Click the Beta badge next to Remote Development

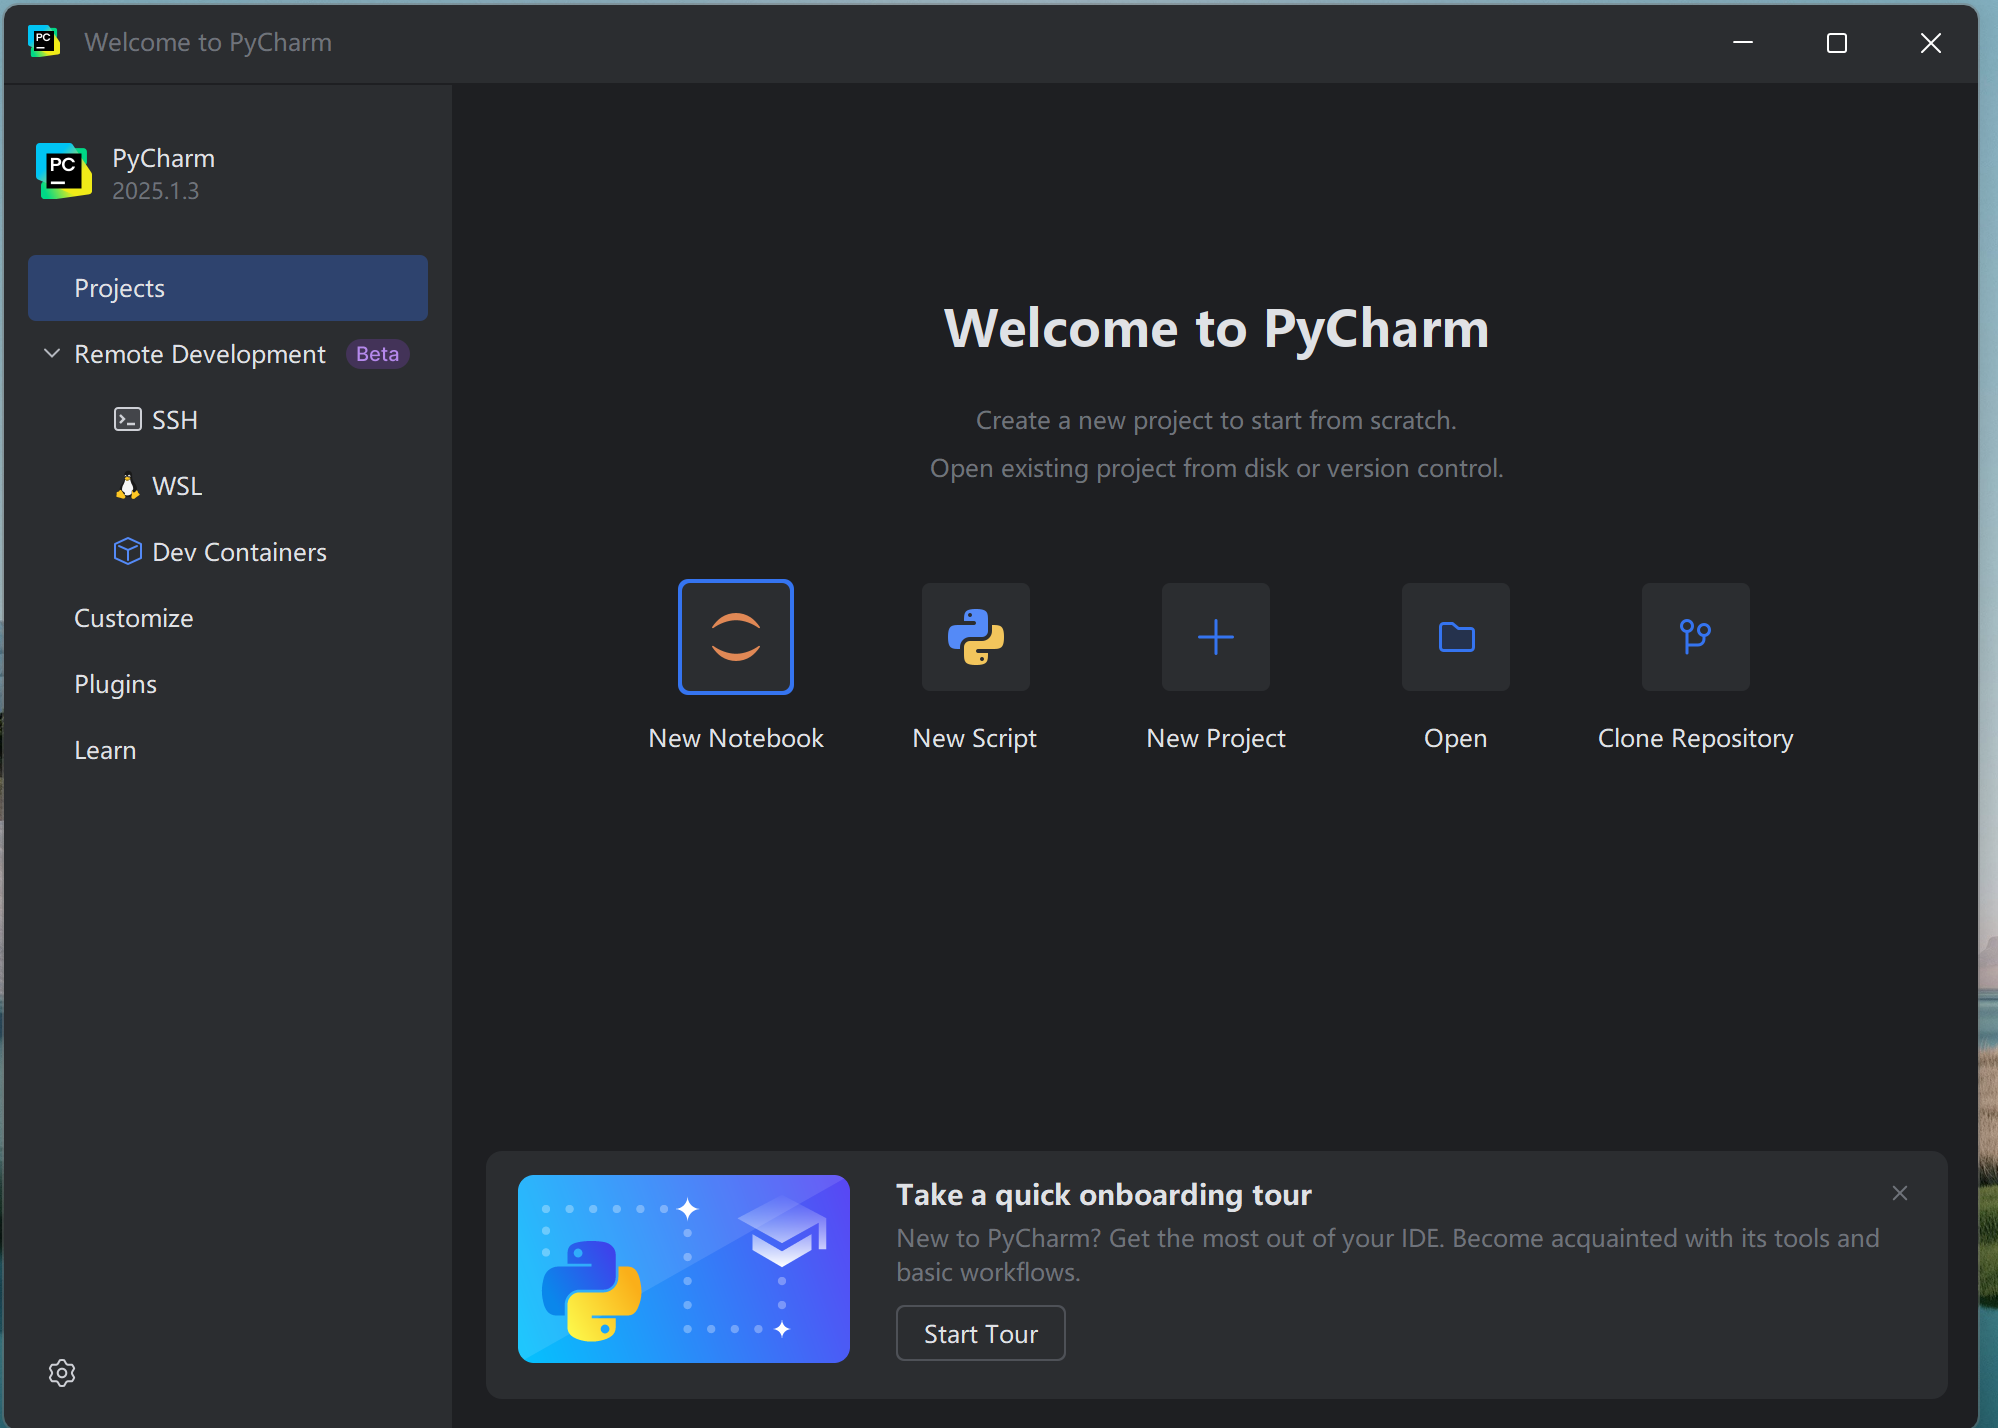pos(377,353)
